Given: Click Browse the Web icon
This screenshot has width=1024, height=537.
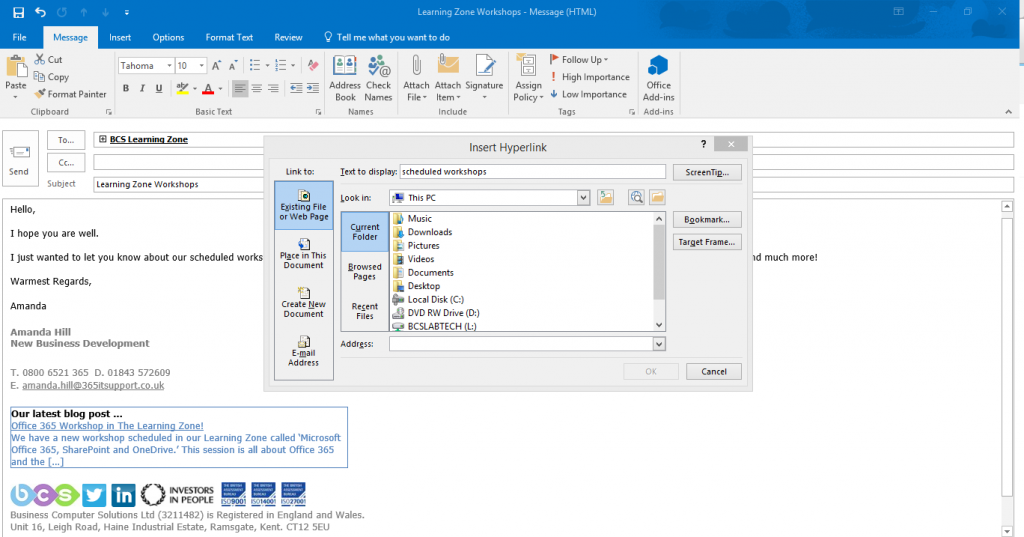Looking at the screenshot, I should (636, 197).
